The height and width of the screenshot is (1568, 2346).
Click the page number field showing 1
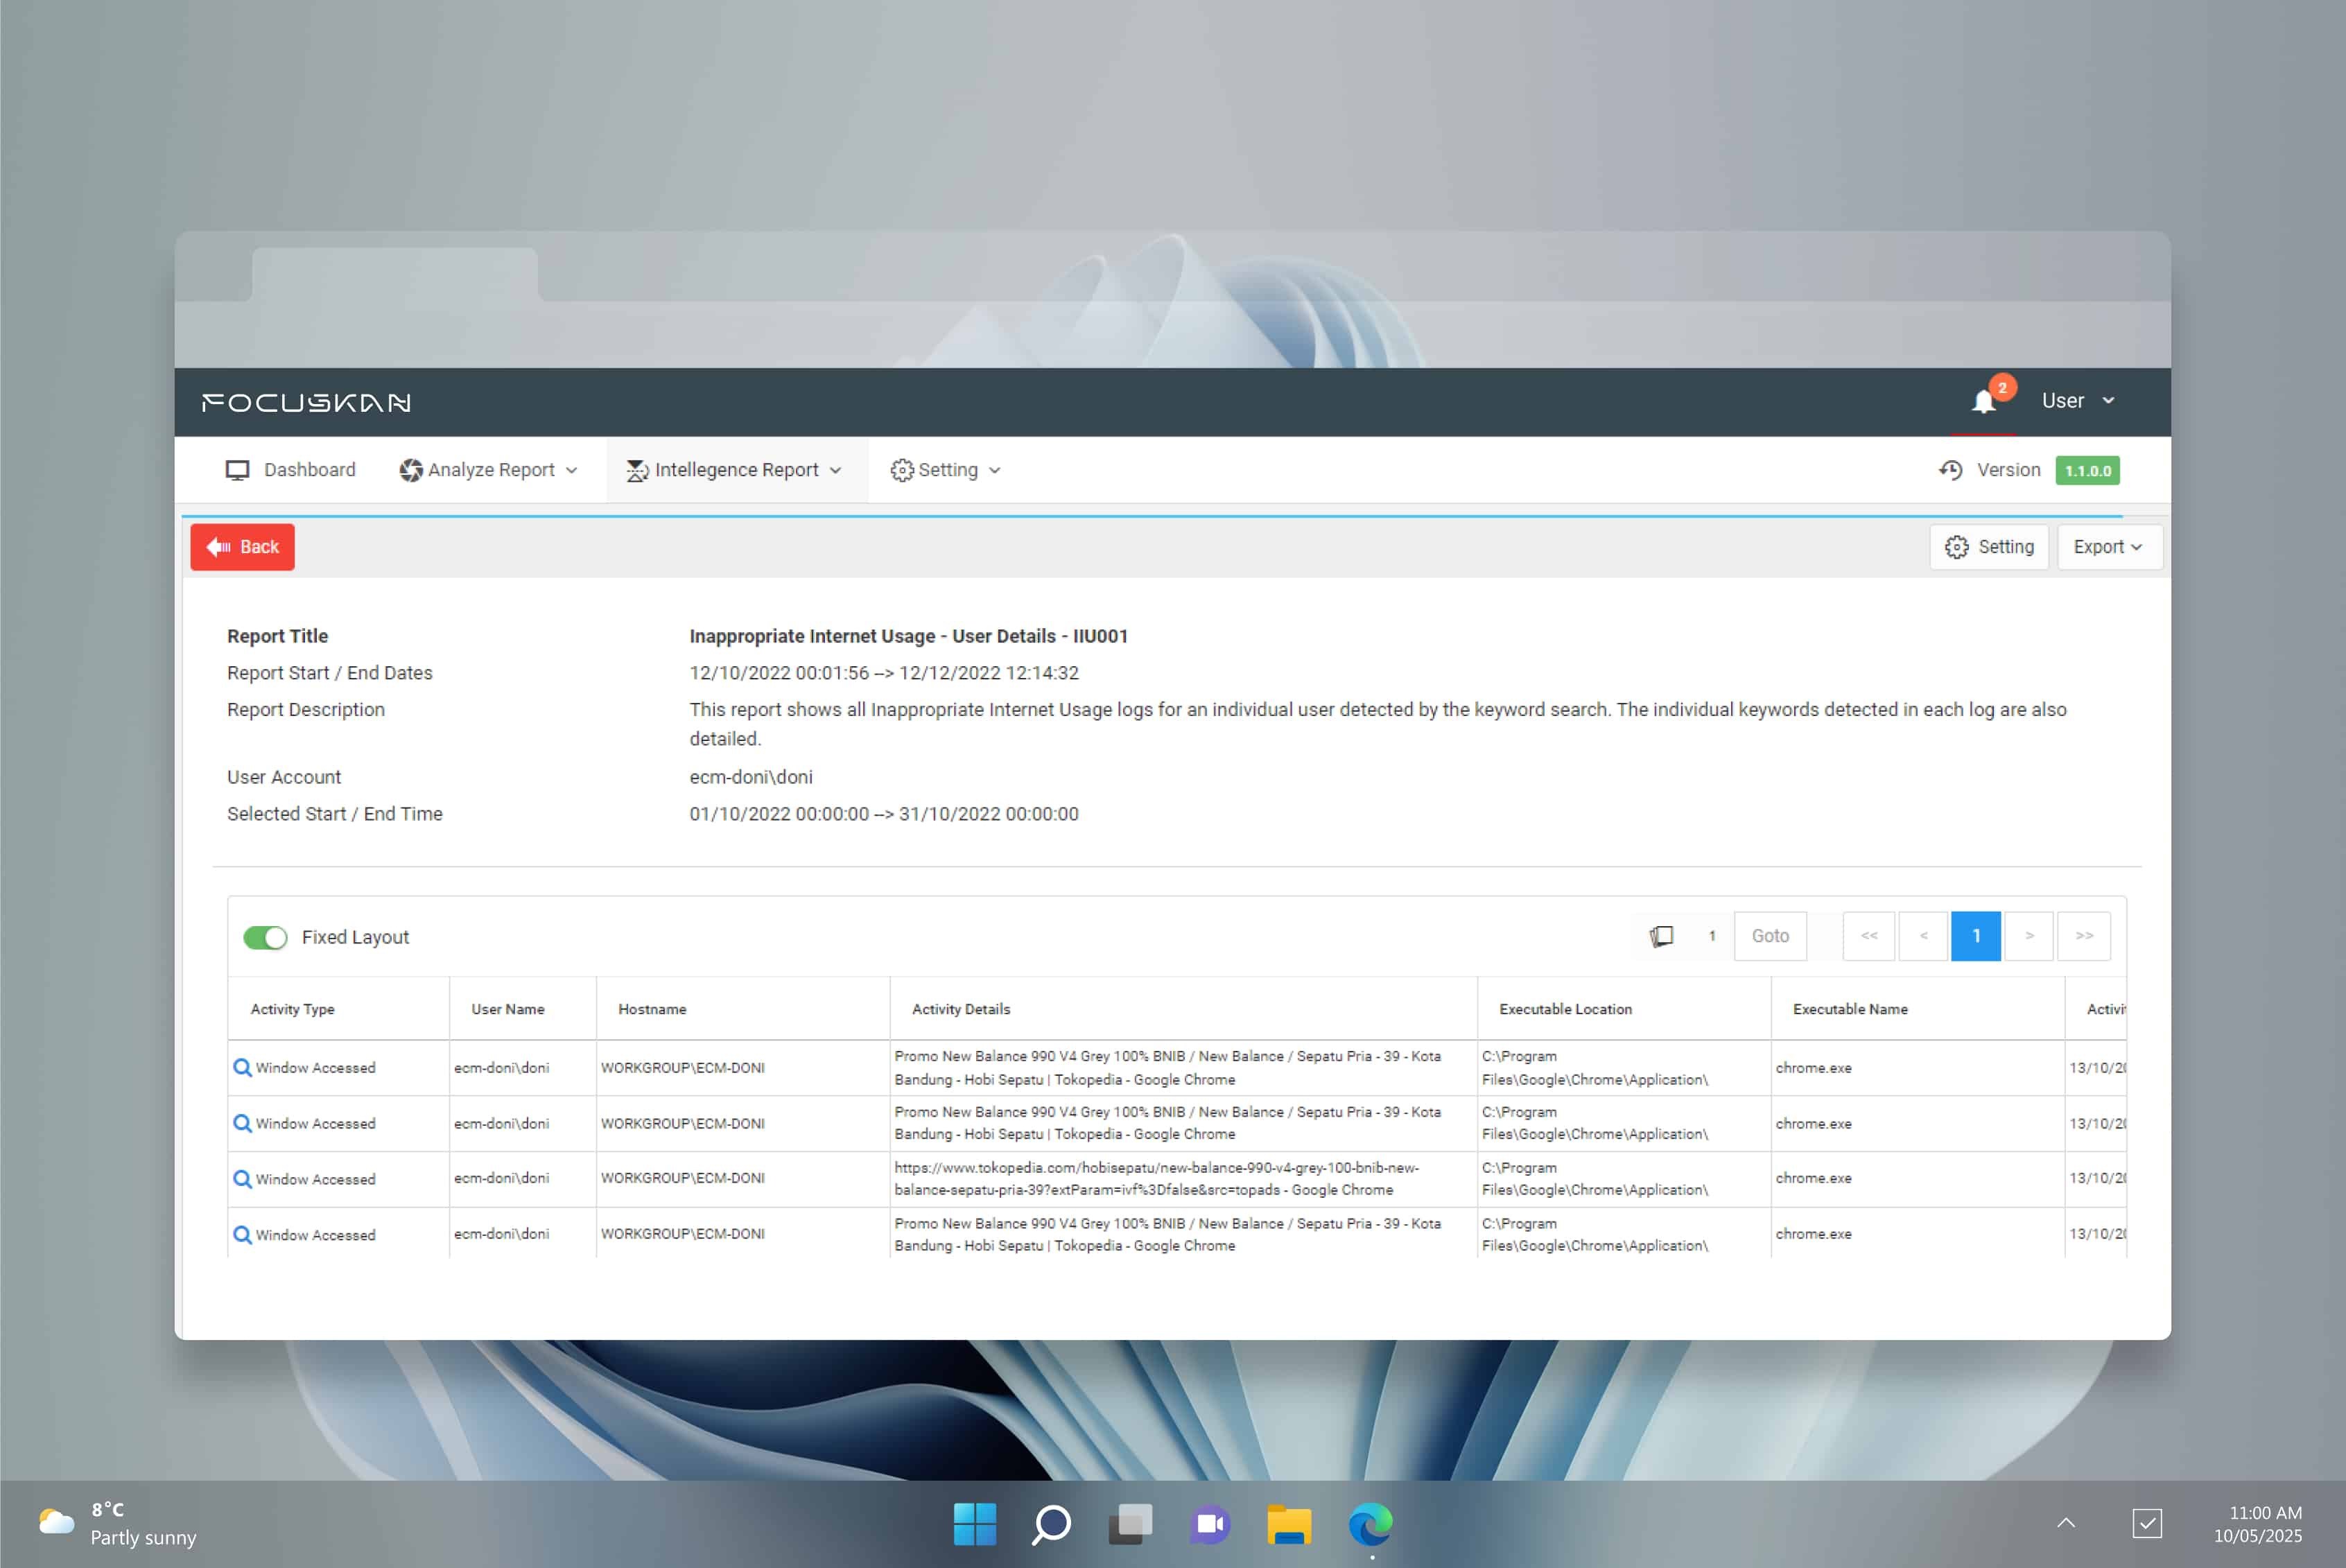(1712, 936)
